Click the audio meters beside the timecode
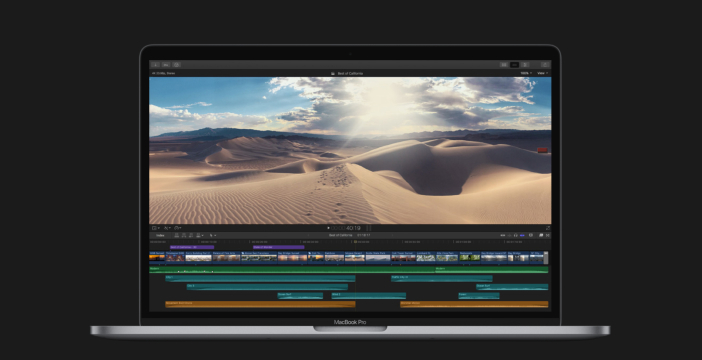Screen dimensions: 702x360 369,228
